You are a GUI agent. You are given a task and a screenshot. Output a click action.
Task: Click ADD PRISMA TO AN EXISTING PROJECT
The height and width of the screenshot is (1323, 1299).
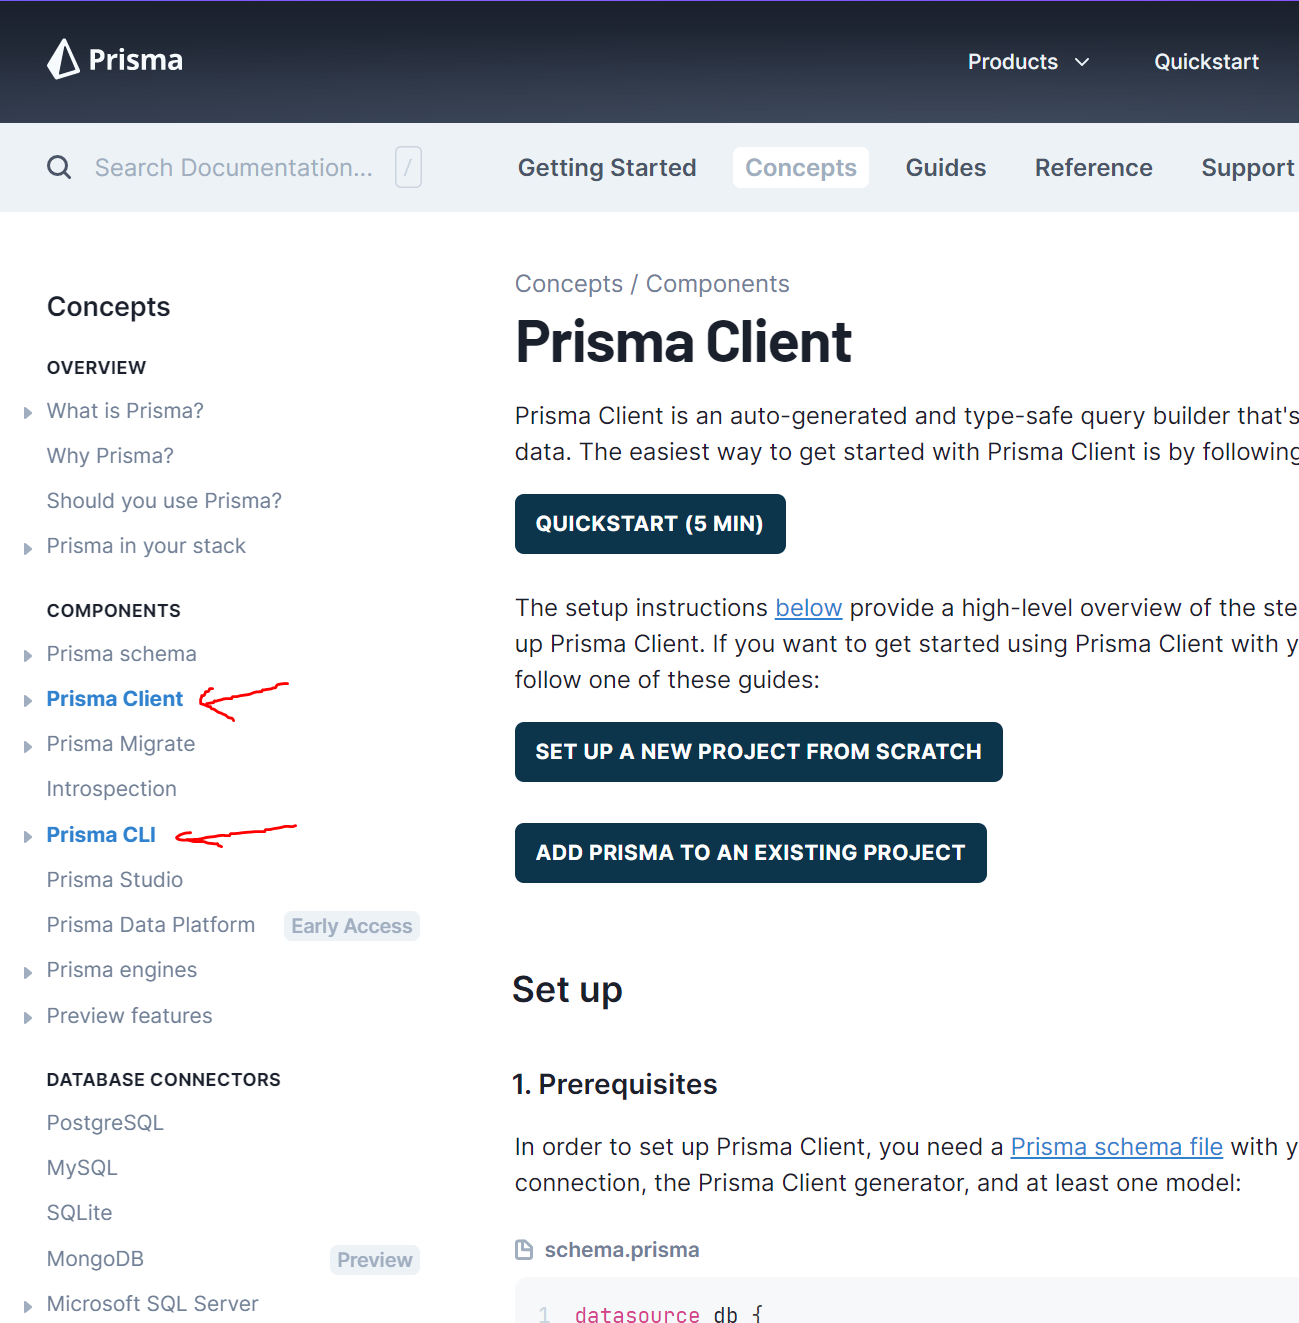coord(750,852)
